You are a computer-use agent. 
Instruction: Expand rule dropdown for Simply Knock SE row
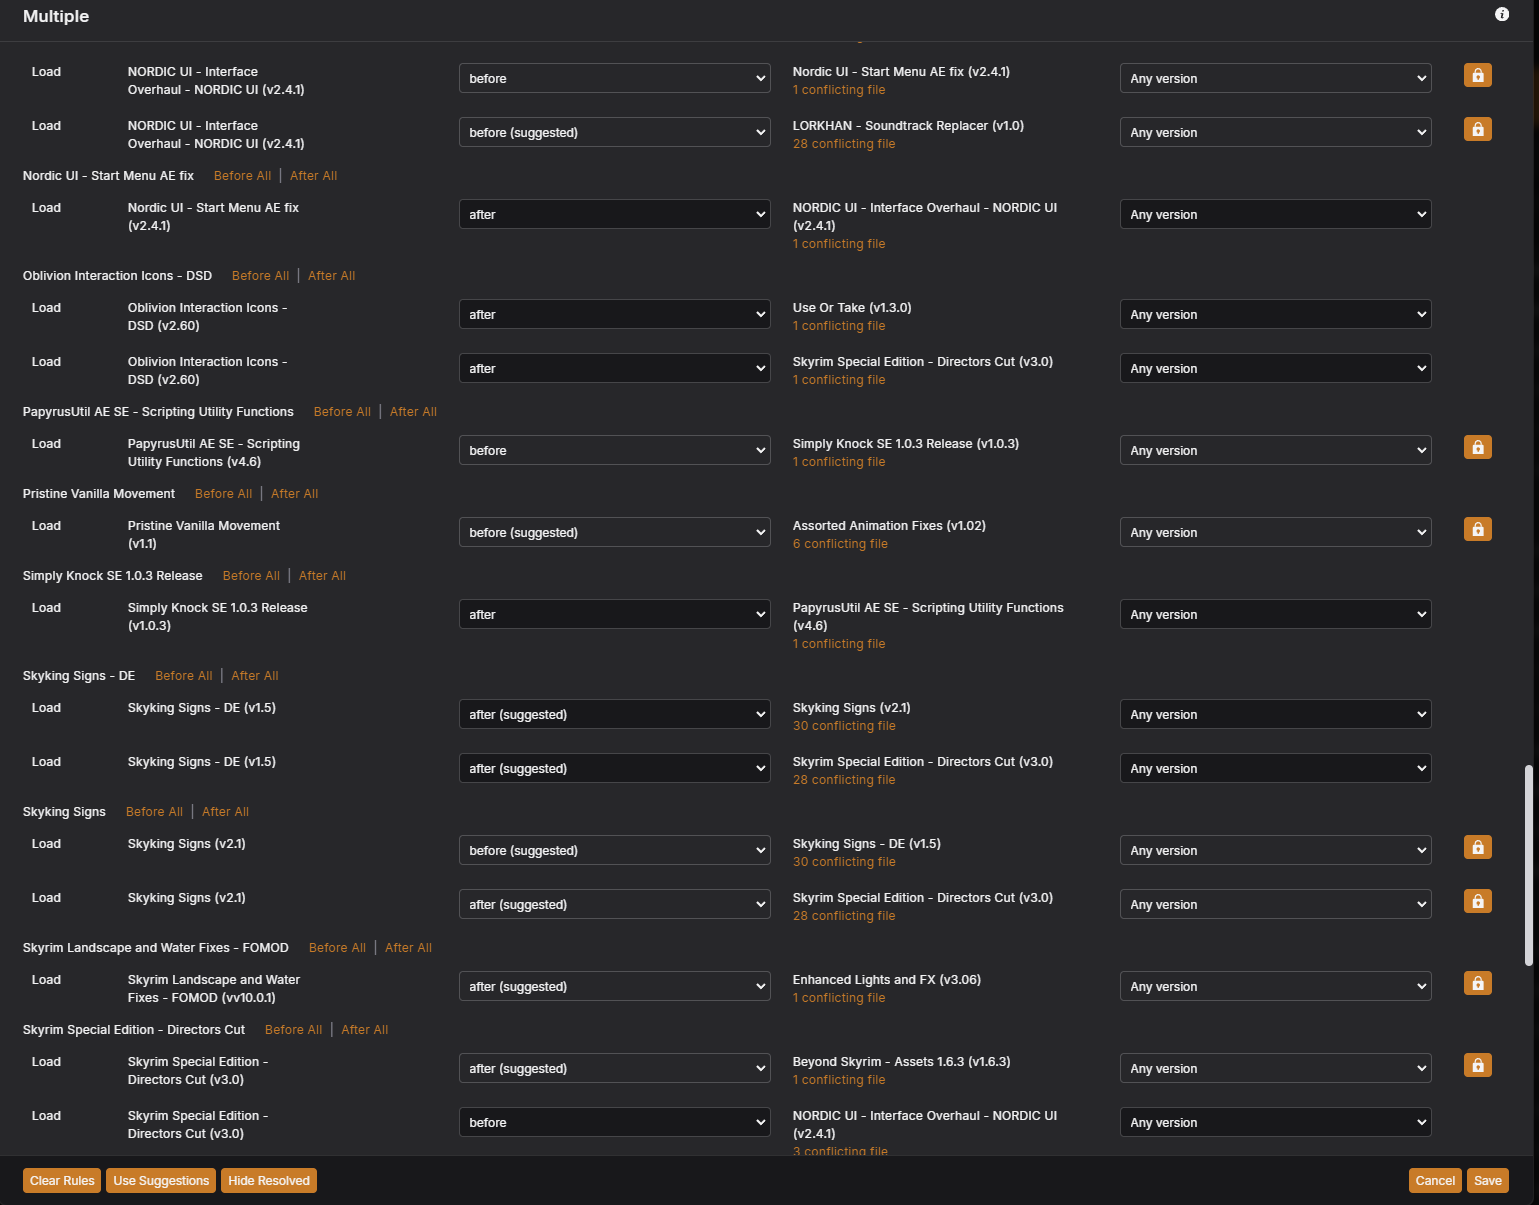click(614, 614)
